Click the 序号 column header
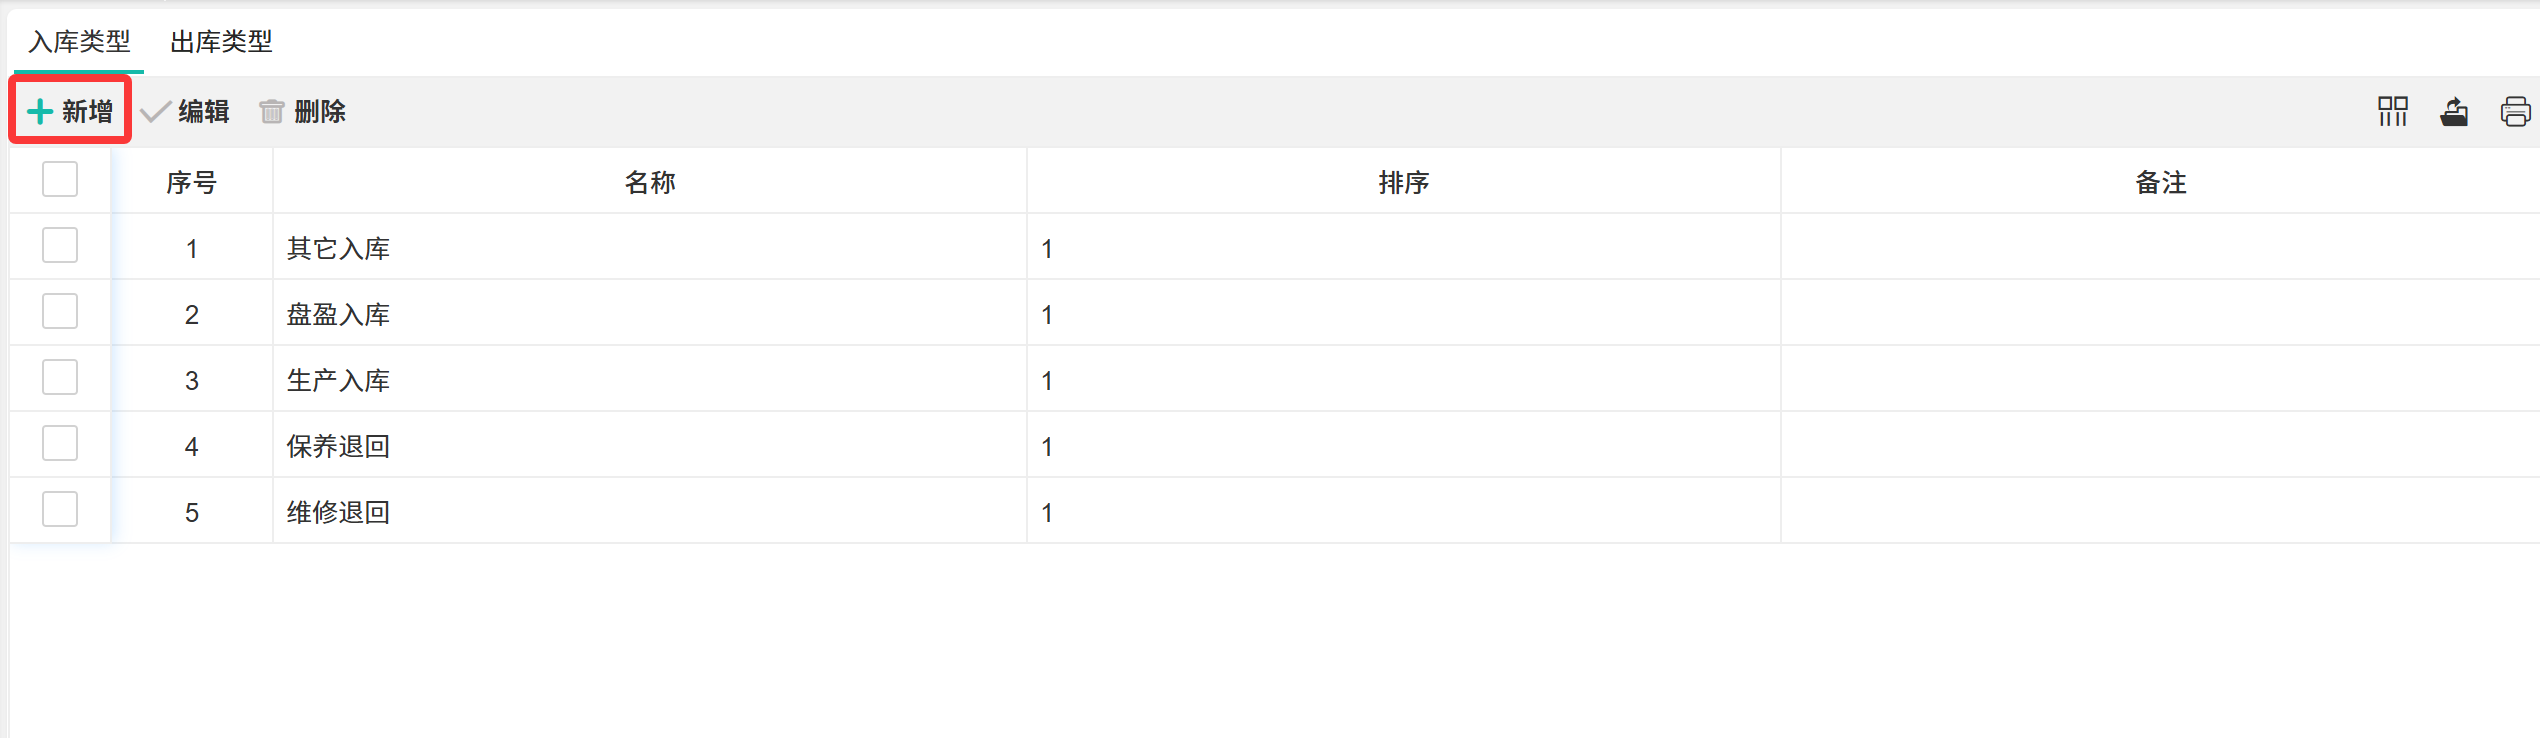2540x738 pixels. tap(191, 182)
